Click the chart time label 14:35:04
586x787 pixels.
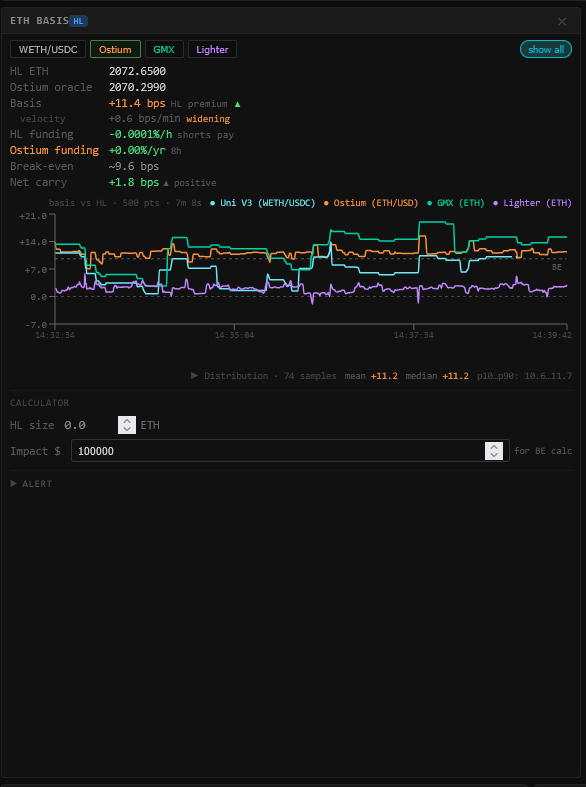tap(234, 335)
